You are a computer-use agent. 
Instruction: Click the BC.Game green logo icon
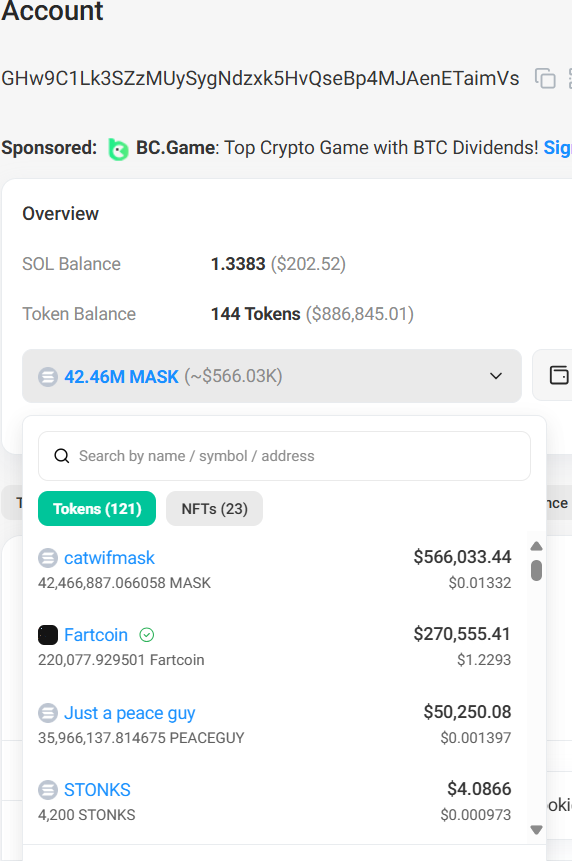tap(118, 149)
